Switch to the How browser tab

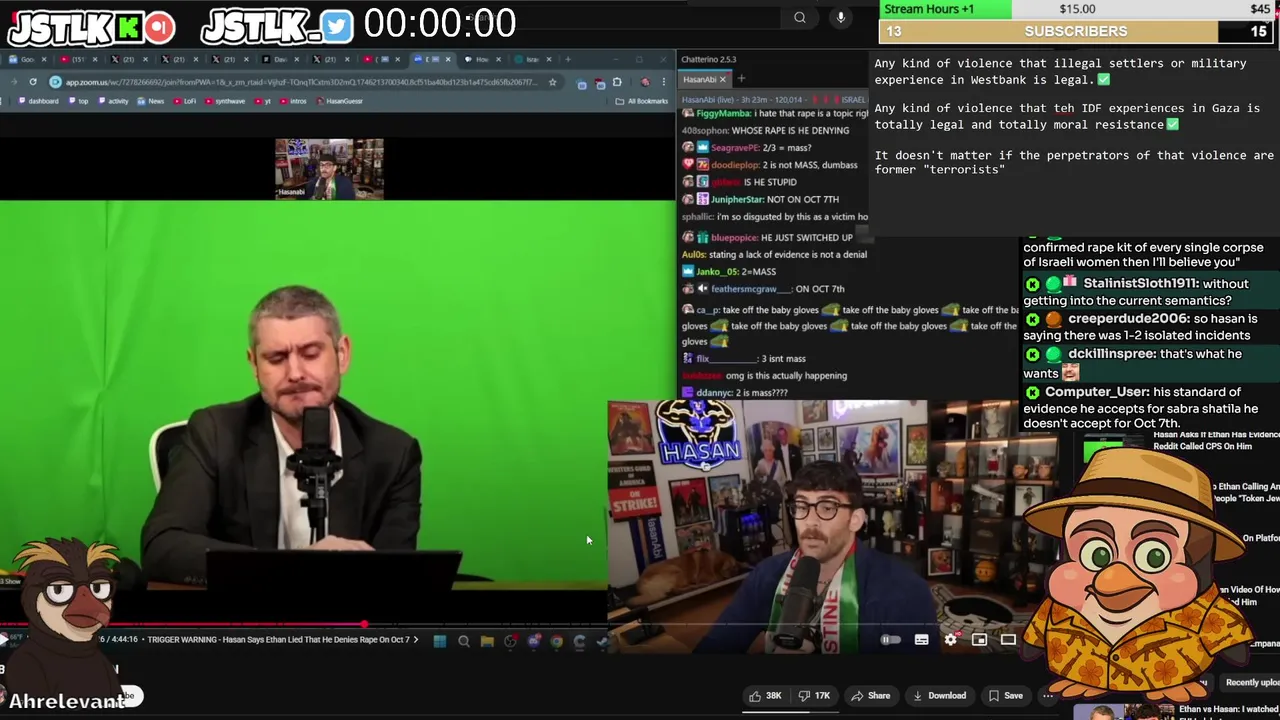point(481,59)
